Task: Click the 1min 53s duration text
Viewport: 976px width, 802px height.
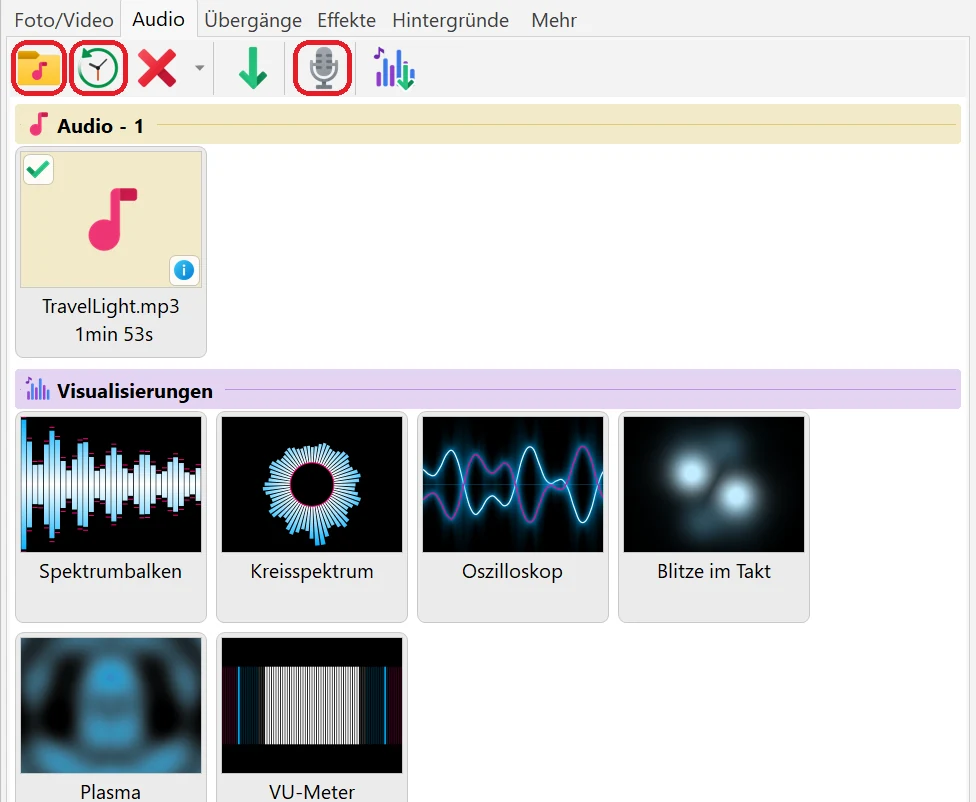Action: click(114, 334)
